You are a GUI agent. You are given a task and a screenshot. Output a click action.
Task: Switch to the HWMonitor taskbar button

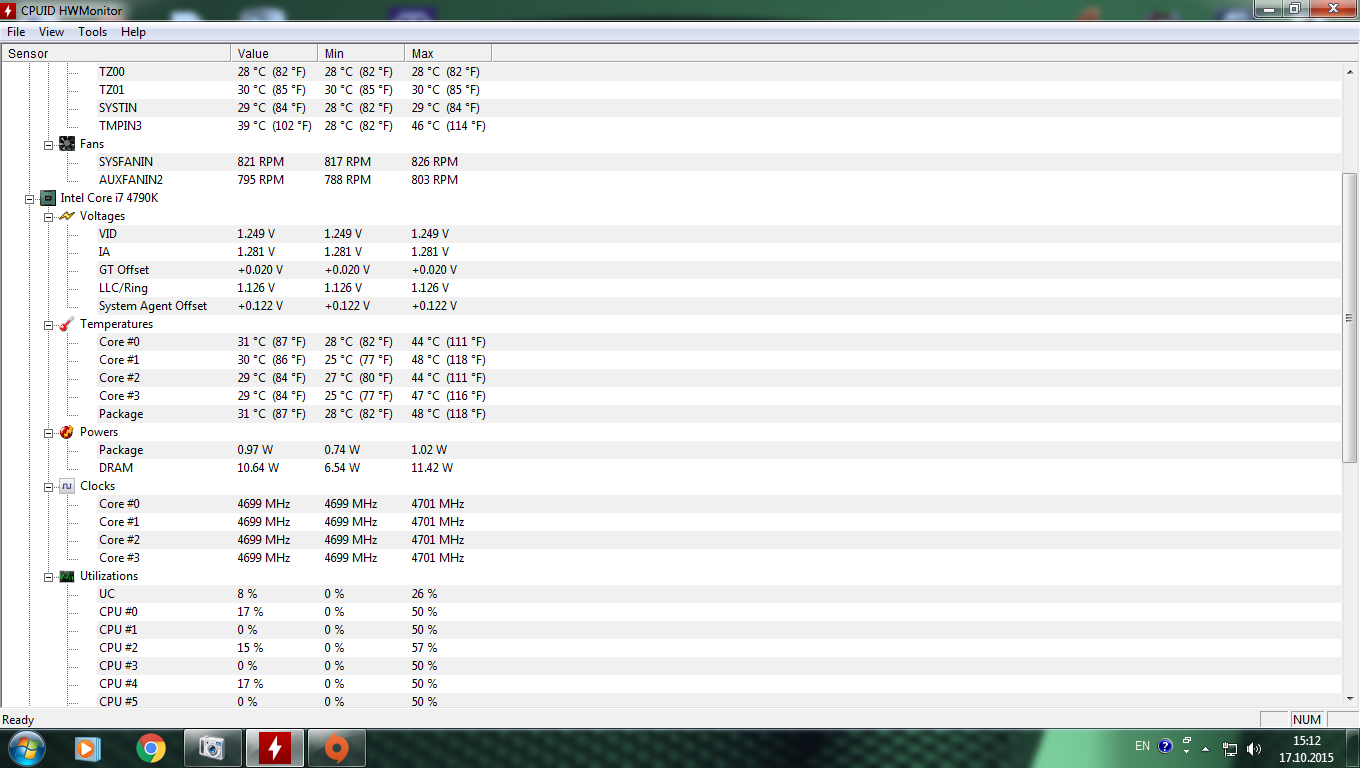click(275, 748)
